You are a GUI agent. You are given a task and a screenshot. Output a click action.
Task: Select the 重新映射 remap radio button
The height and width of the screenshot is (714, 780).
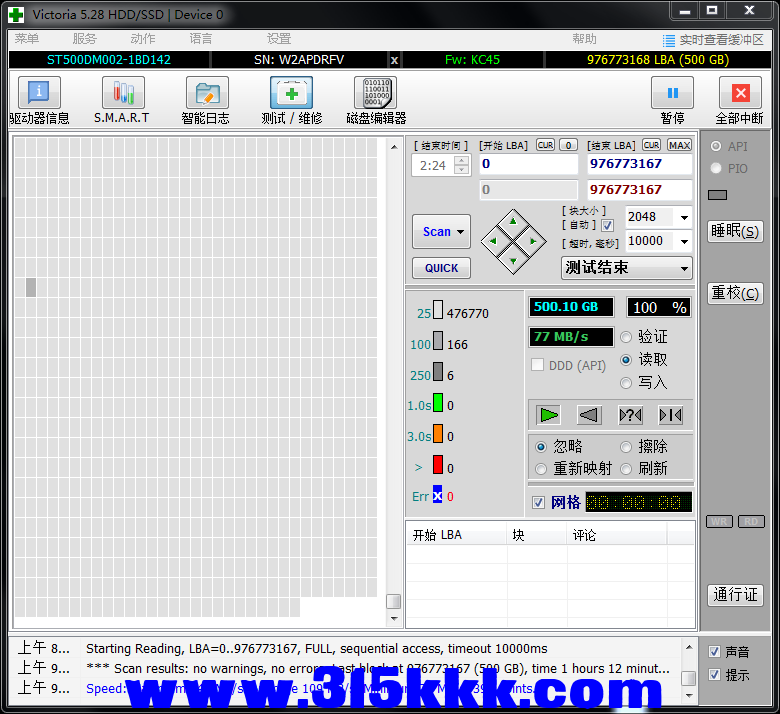(x=541, y=469)
